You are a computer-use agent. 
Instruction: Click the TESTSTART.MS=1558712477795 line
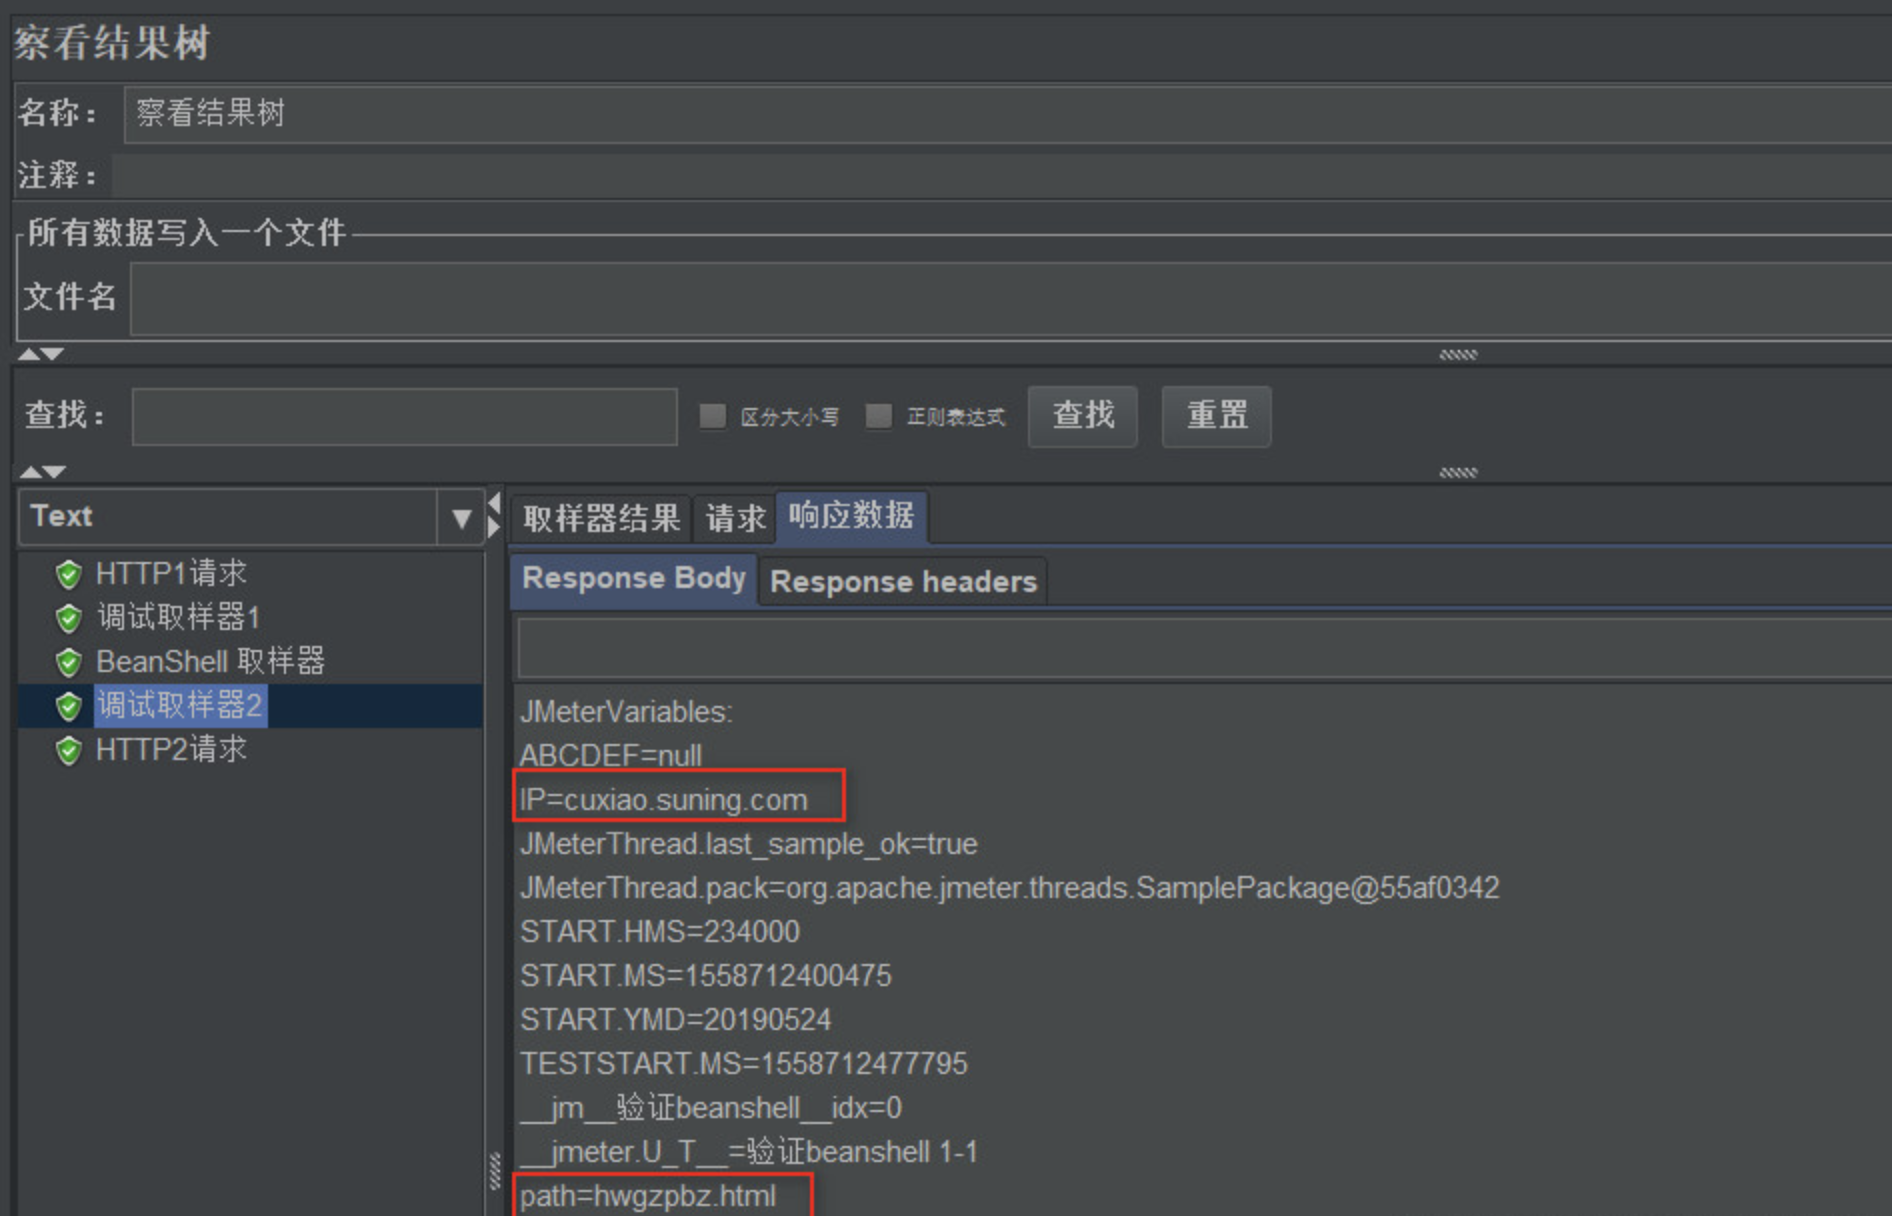[744, 1064]
